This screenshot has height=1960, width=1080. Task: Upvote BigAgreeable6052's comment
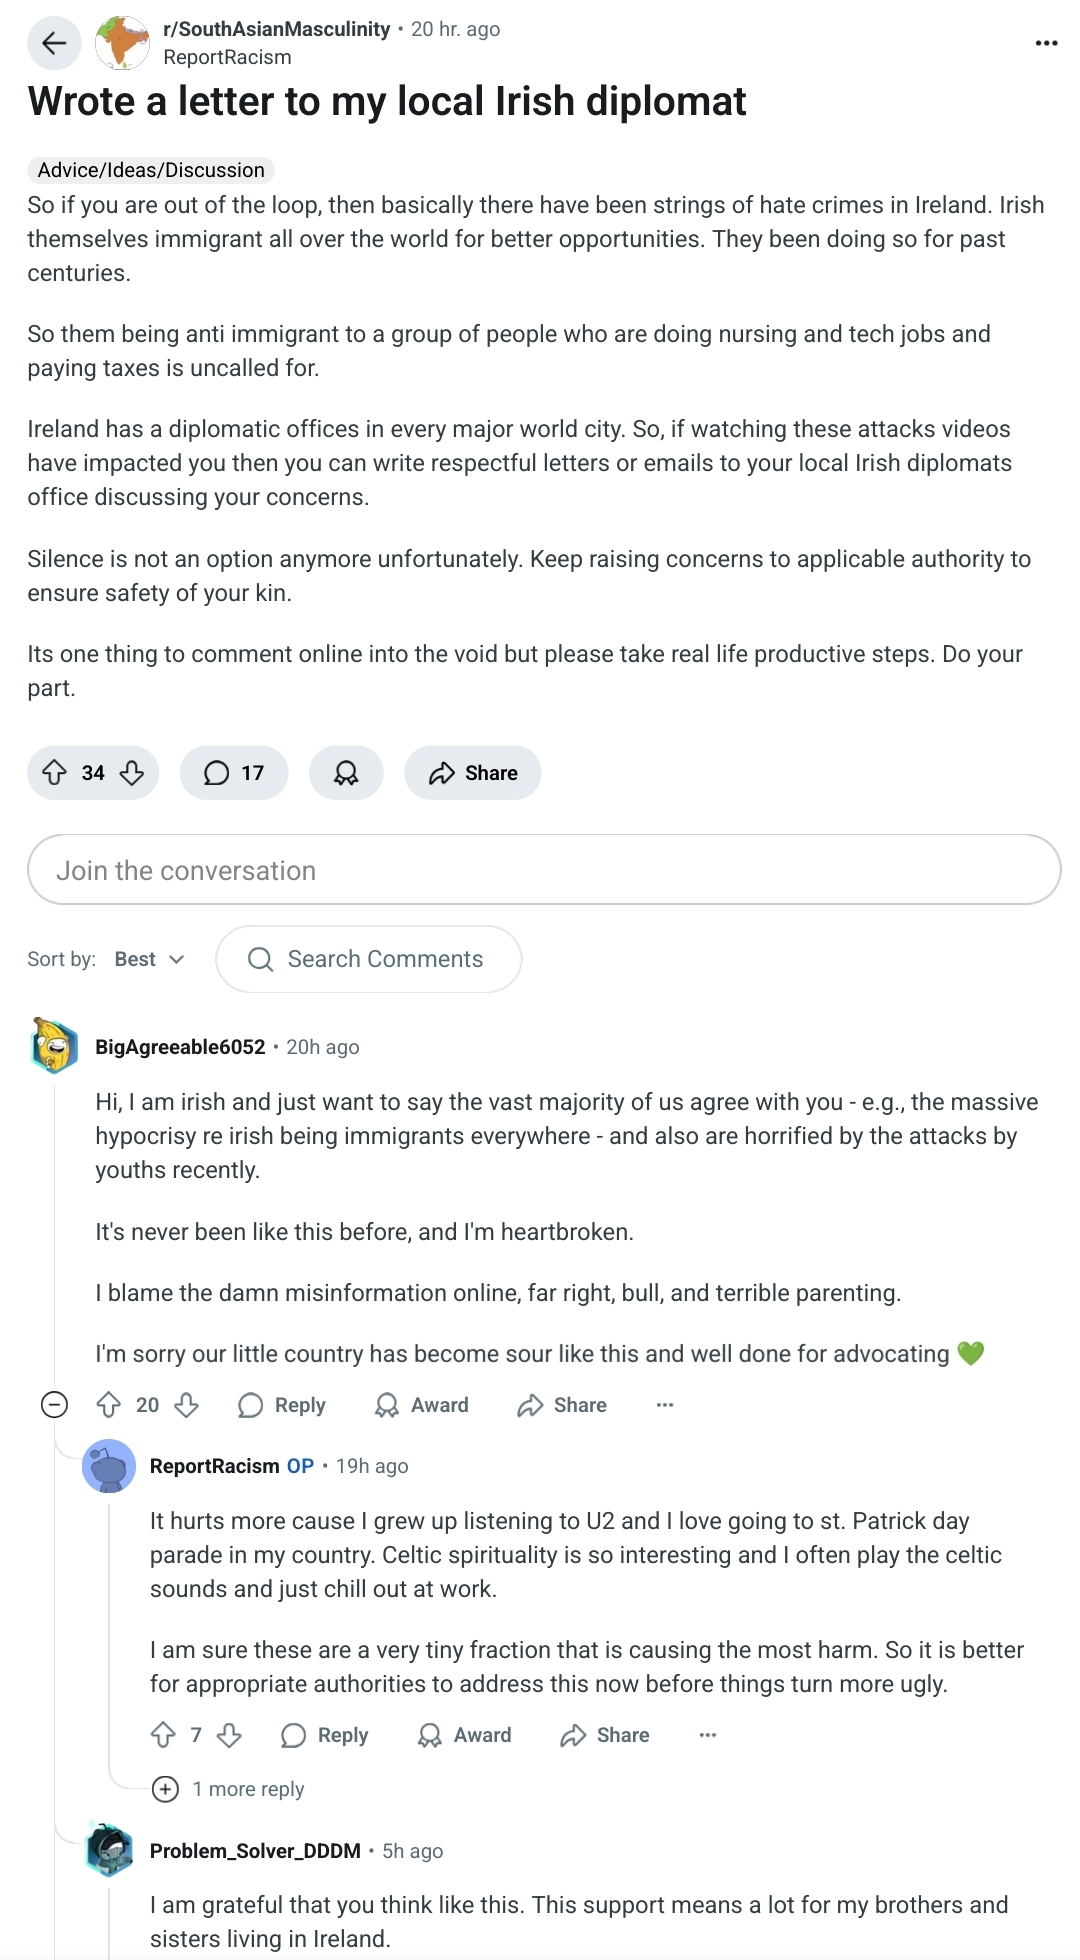pos(109,1405)
